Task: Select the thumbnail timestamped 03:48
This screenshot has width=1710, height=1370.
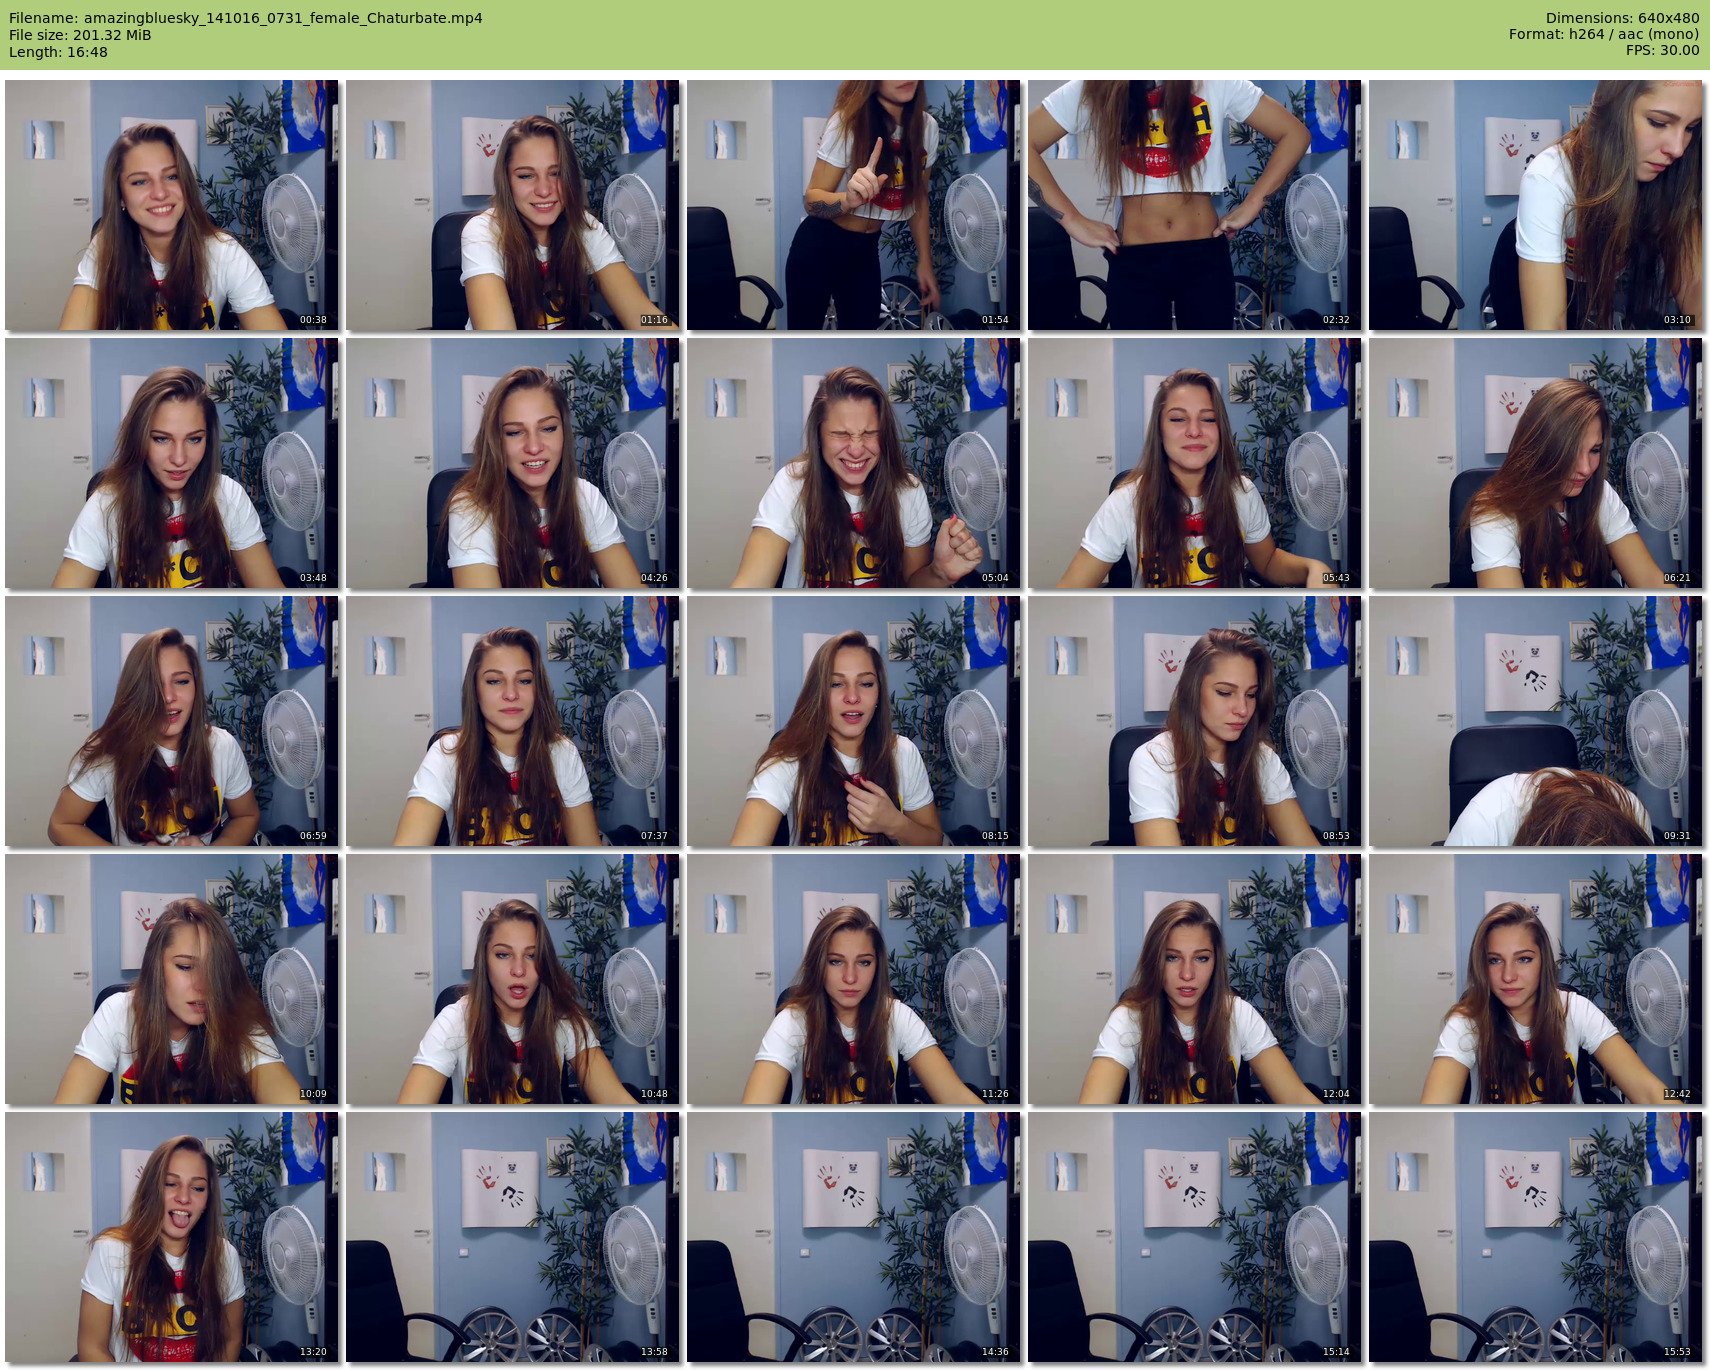Action: [171, 463]
